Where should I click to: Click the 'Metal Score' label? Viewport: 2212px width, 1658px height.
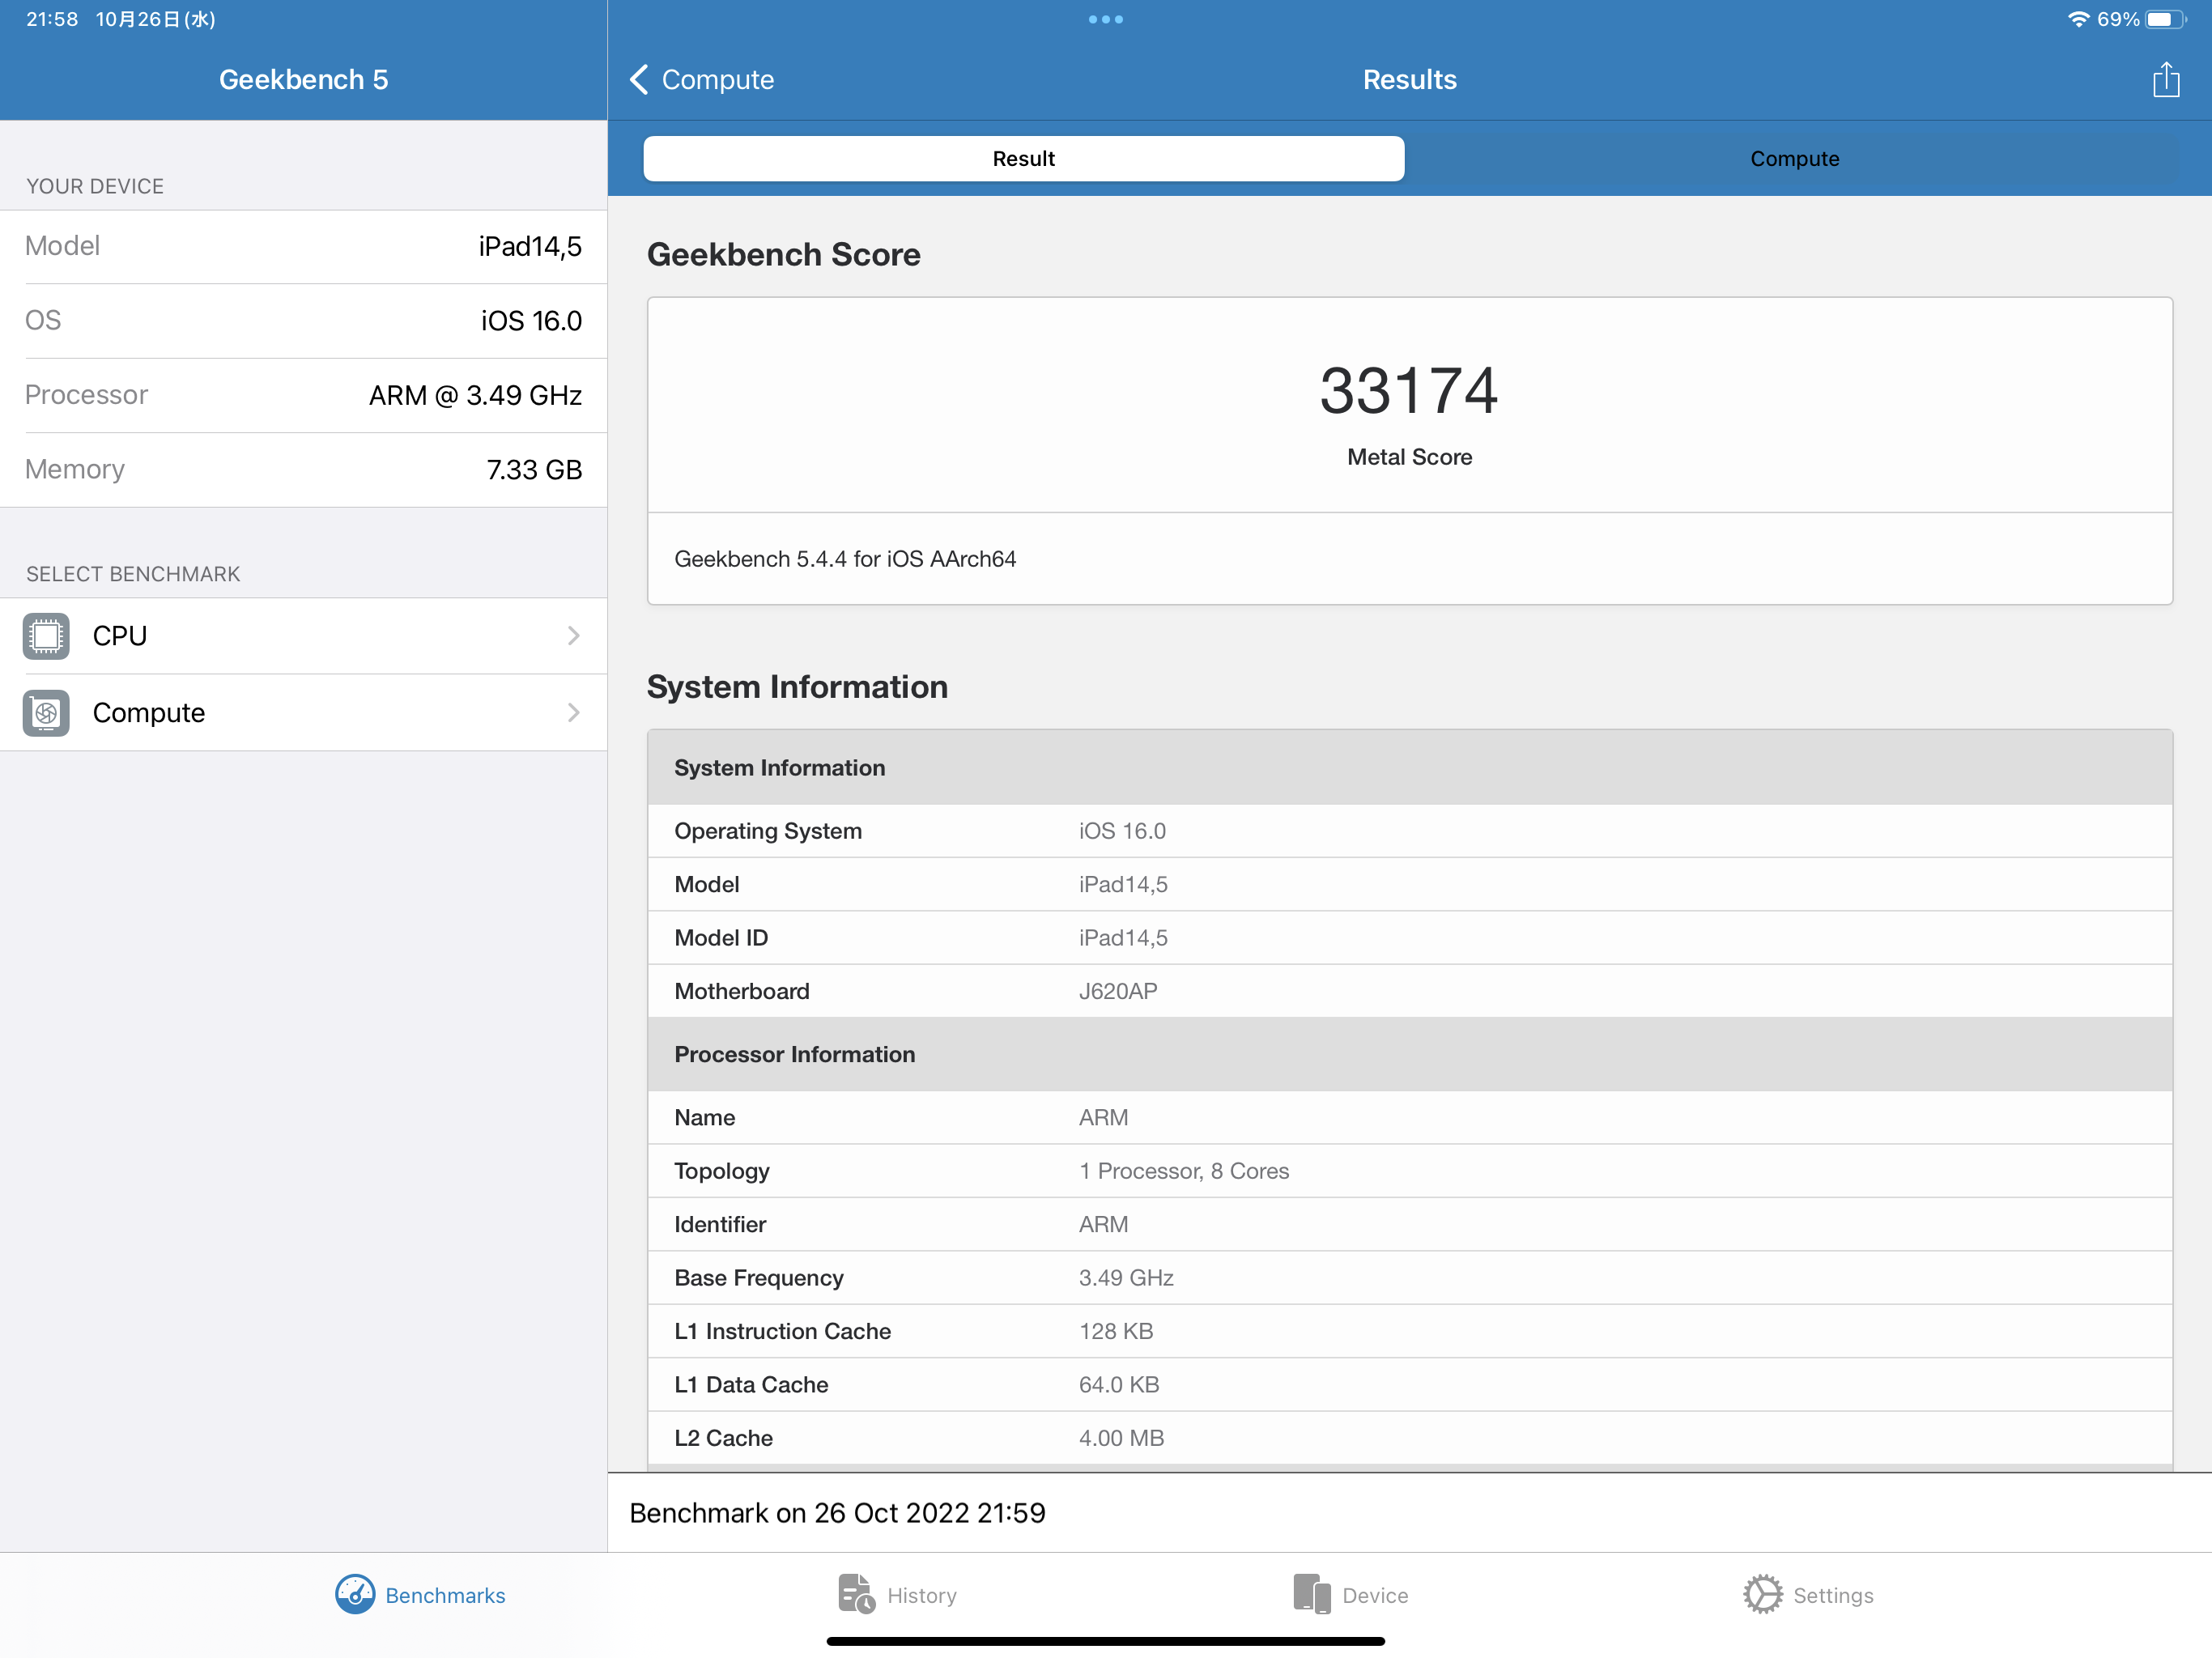click(x=1409, y=457)
